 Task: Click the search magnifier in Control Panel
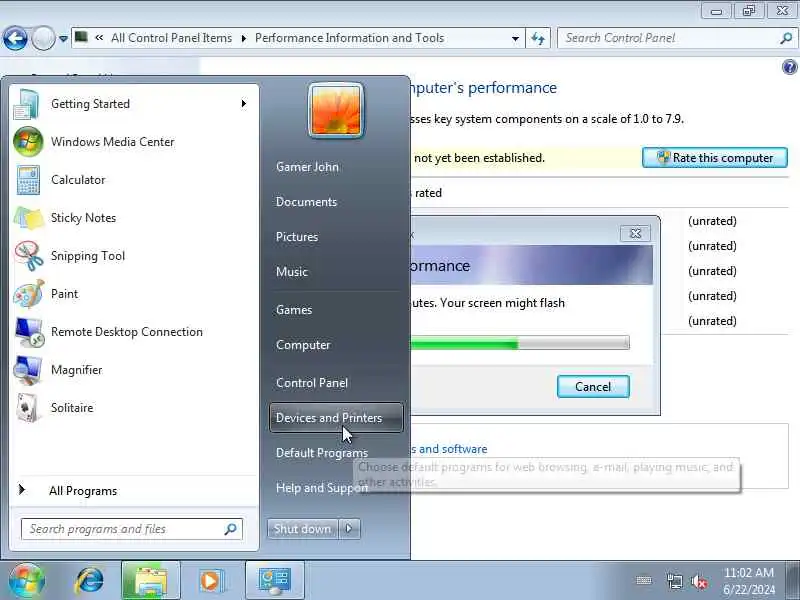point(786,38)
